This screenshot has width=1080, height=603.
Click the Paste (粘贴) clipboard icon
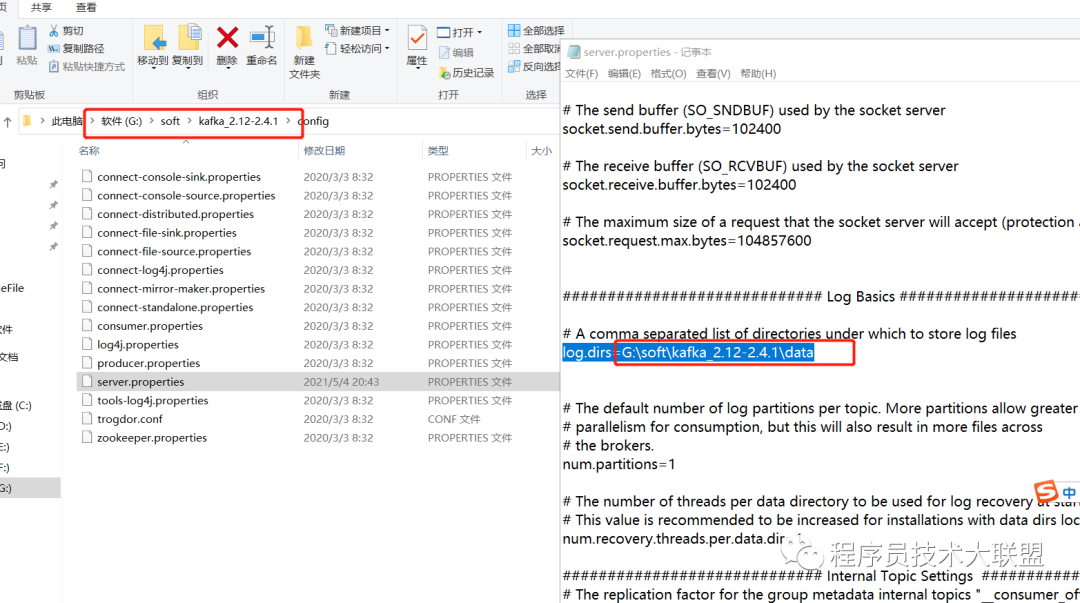click(x=27, y=38)
